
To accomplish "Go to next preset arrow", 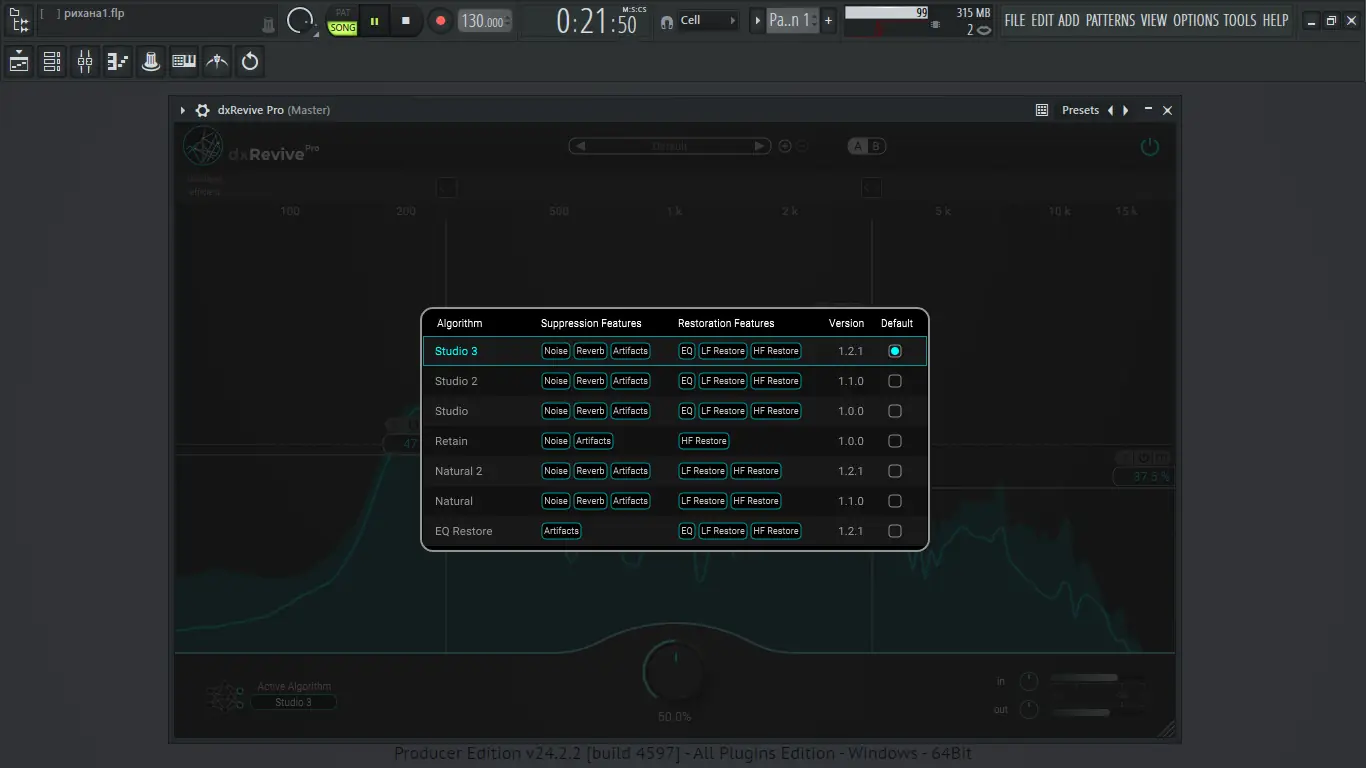I will point(1126,110).
